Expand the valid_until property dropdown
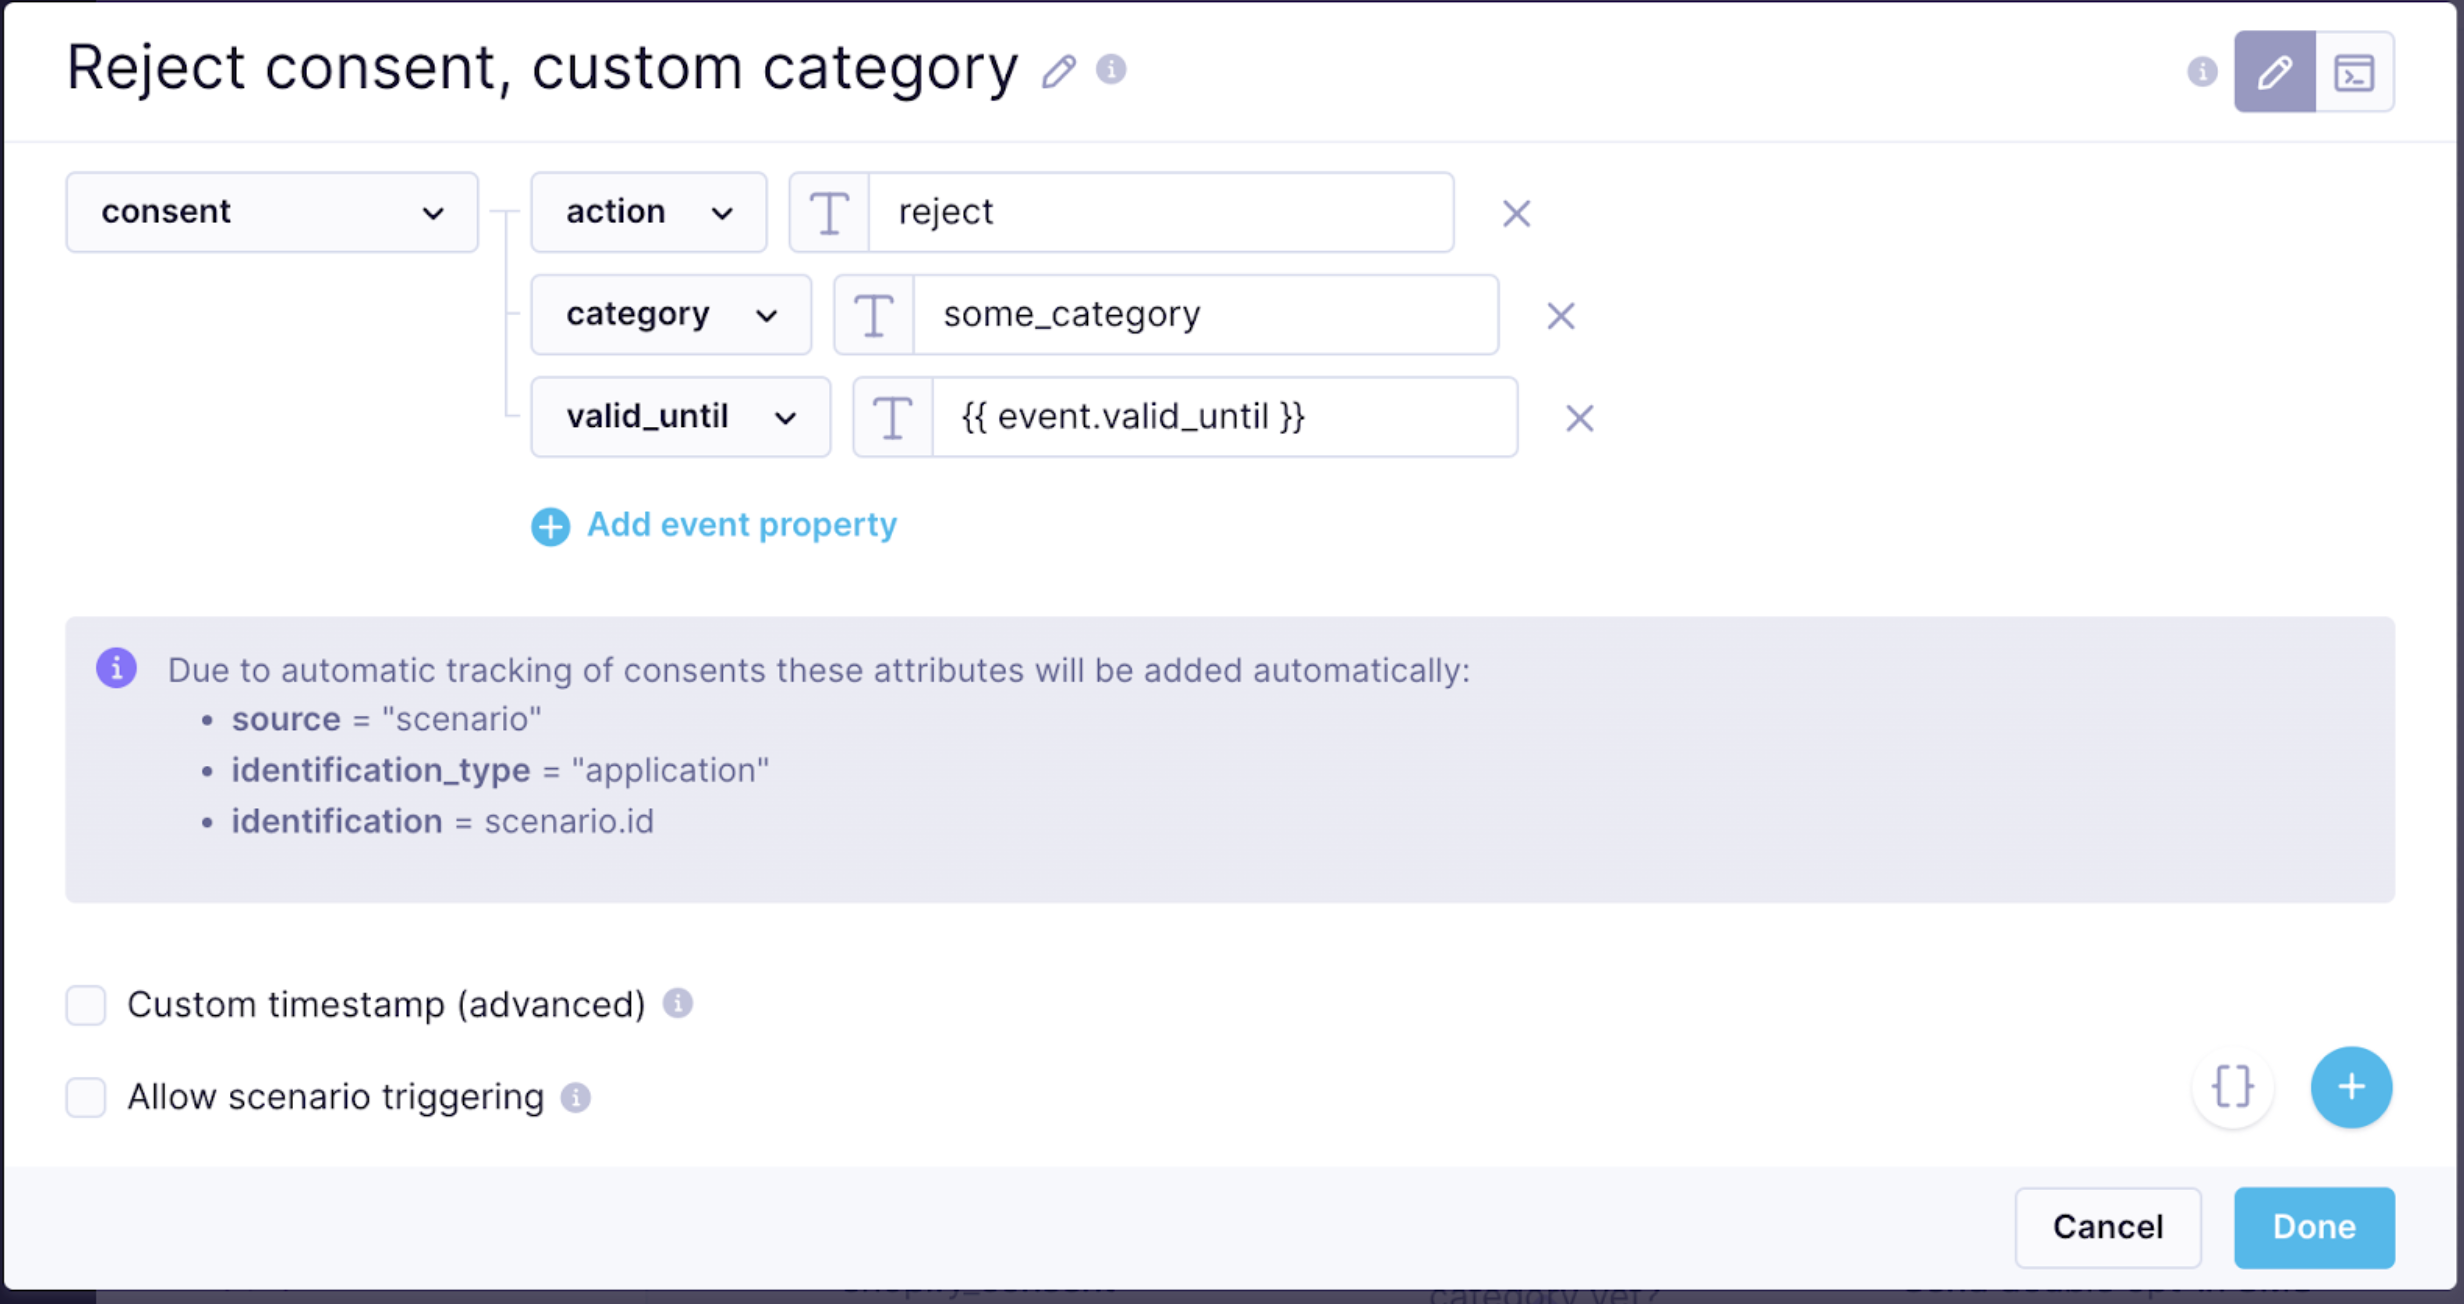 680,417
